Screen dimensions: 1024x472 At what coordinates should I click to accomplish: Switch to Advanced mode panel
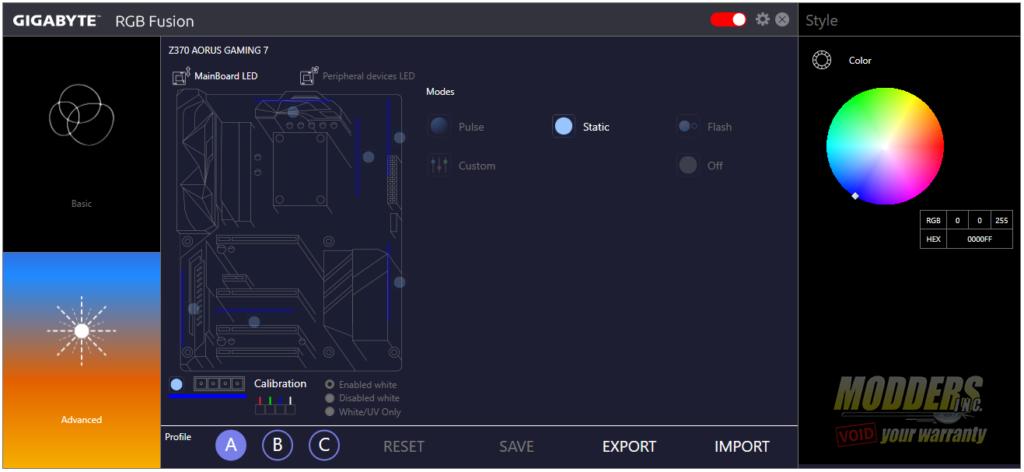point(82,360)
